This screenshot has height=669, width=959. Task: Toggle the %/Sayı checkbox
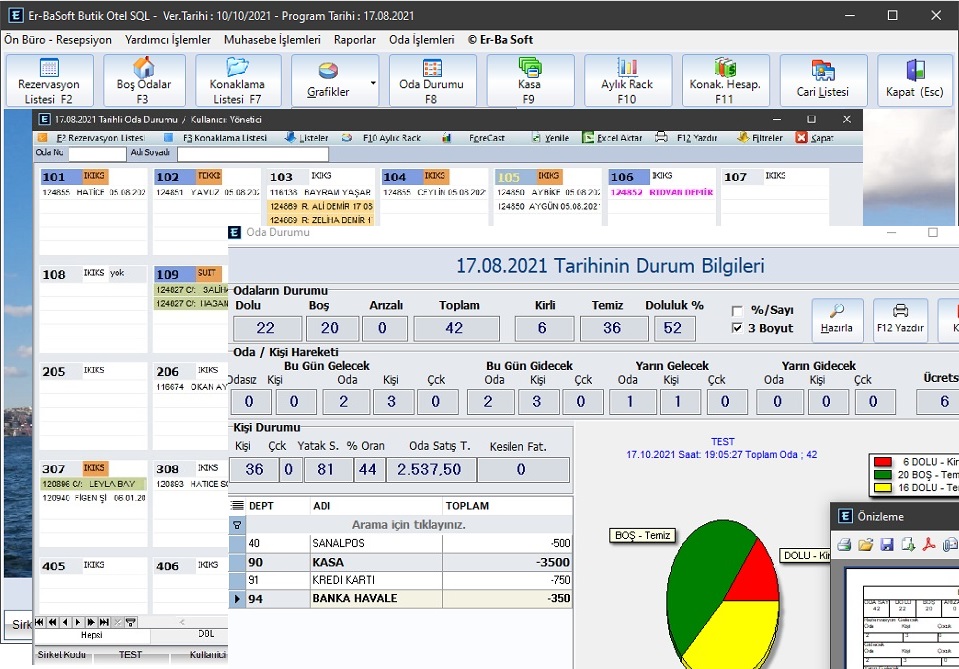[x=737, y=311]
